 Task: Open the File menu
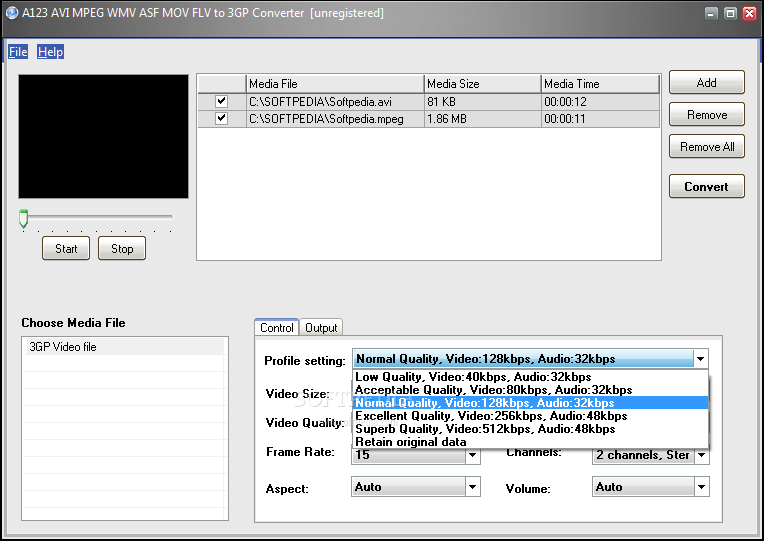[18, 52]
